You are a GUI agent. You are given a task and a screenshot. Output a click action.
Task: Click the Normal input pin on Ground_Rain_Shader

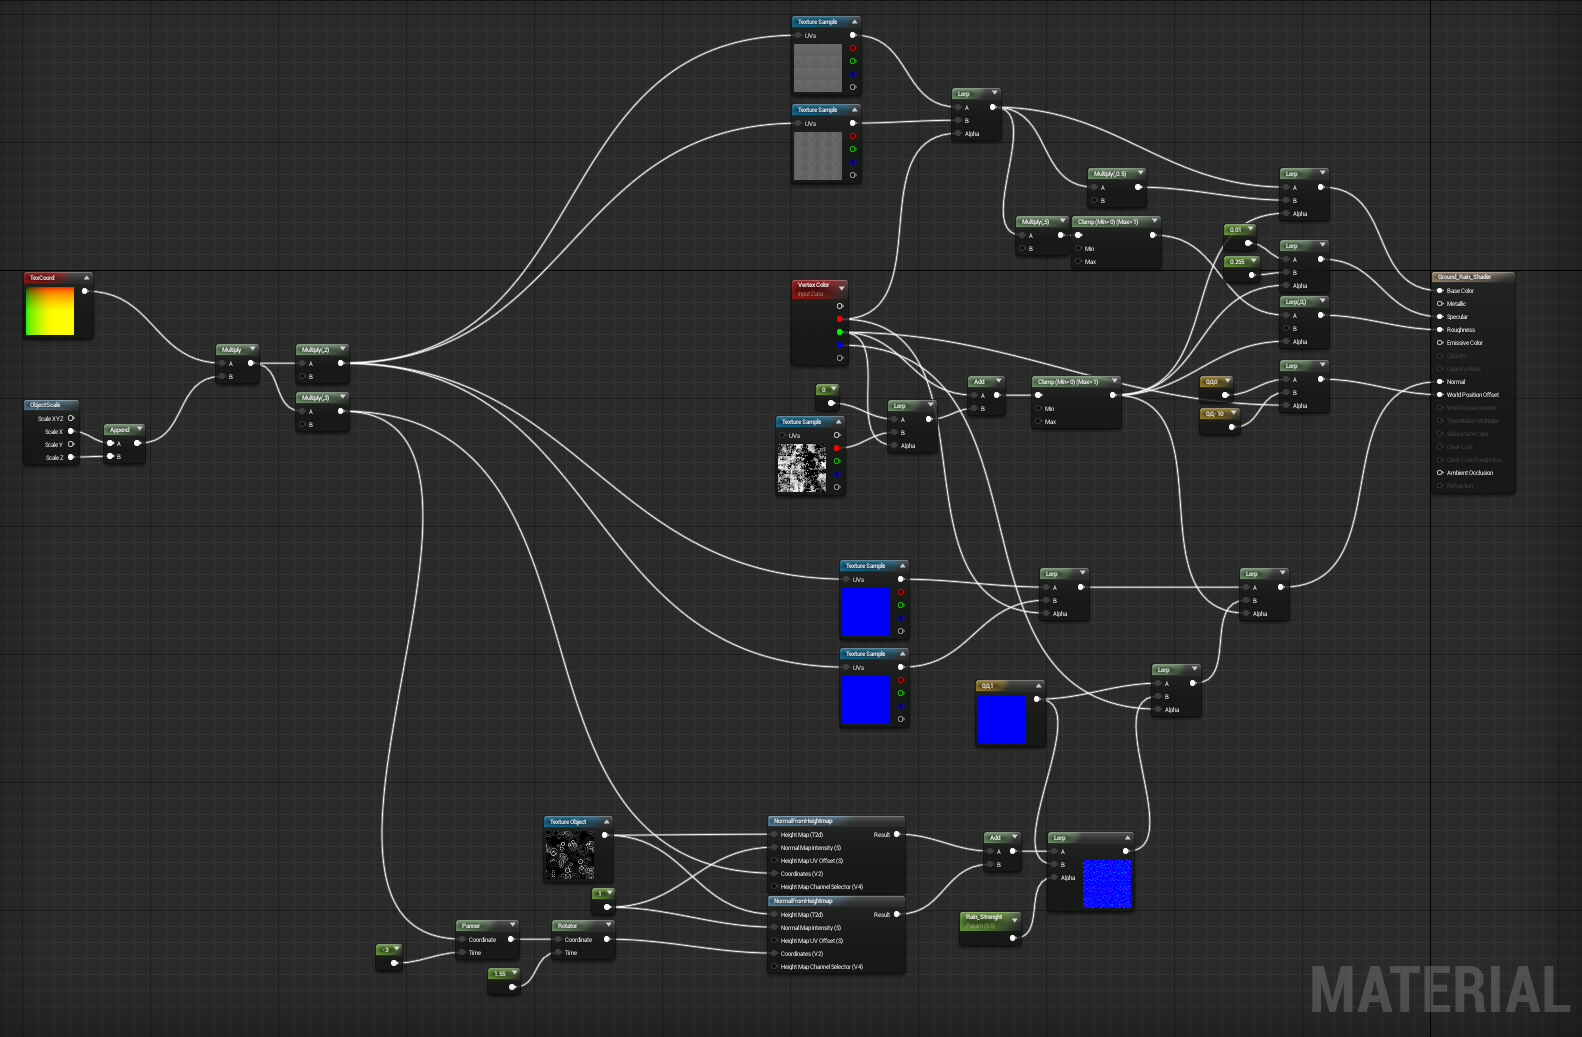click(x=1440, y=382)
